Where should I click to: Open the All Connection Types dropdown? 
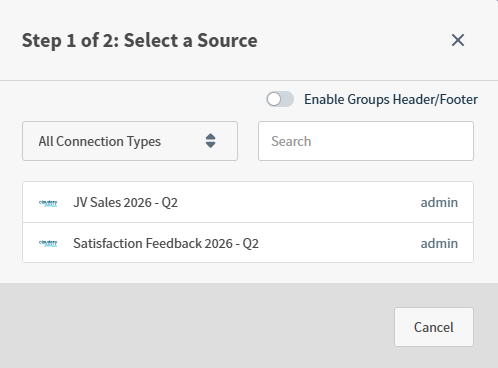click(130, 141)
